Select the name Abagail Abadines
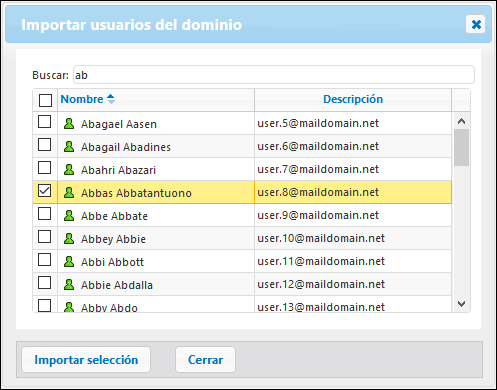The image size is (497, 390). (126, 147)
